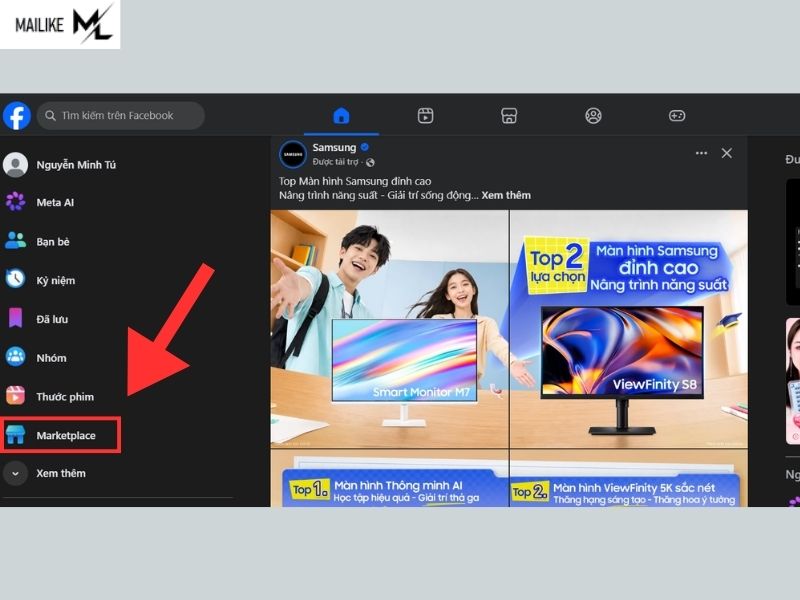Viewport: 800px width, 600px height.
Task: Click the Kỷ niệm text label
Action: tap(56, 281)
